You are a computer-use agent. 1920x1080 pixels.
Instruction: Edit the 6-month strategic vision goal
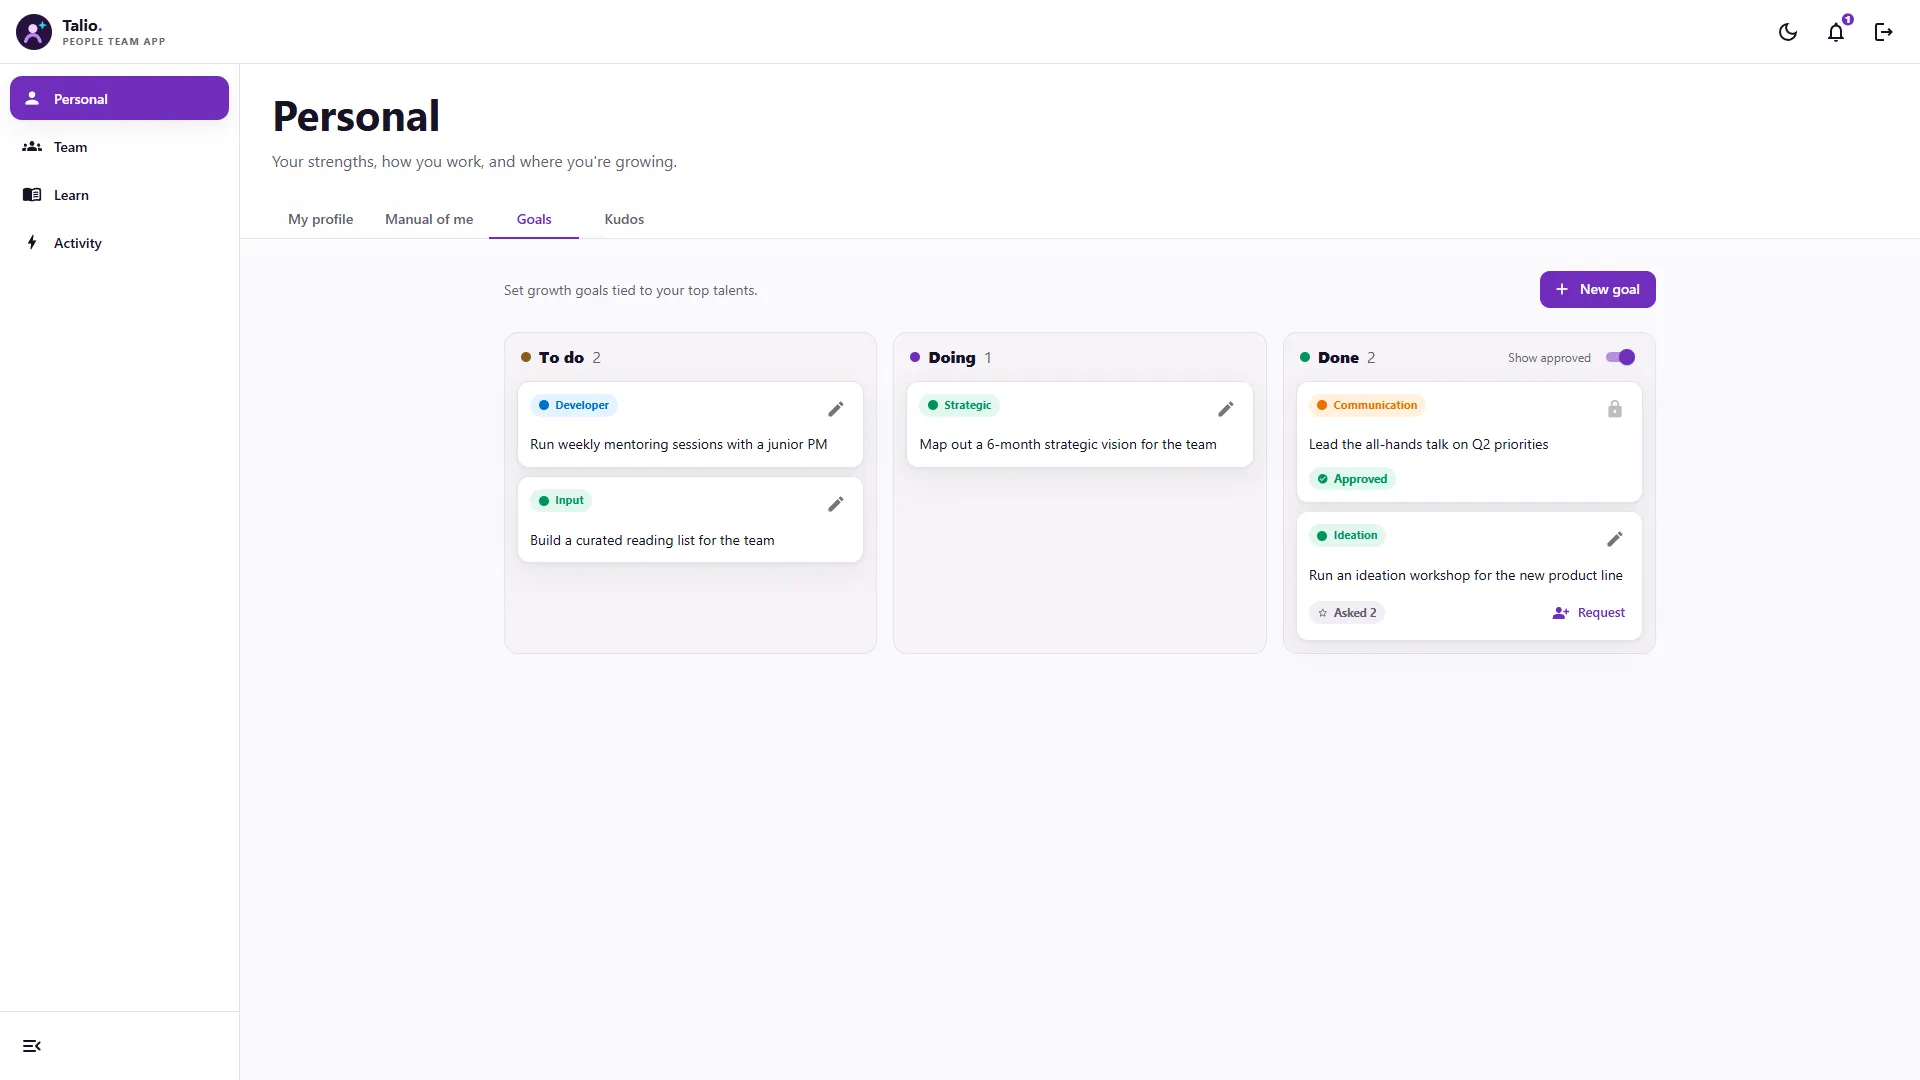[1226, 409]
